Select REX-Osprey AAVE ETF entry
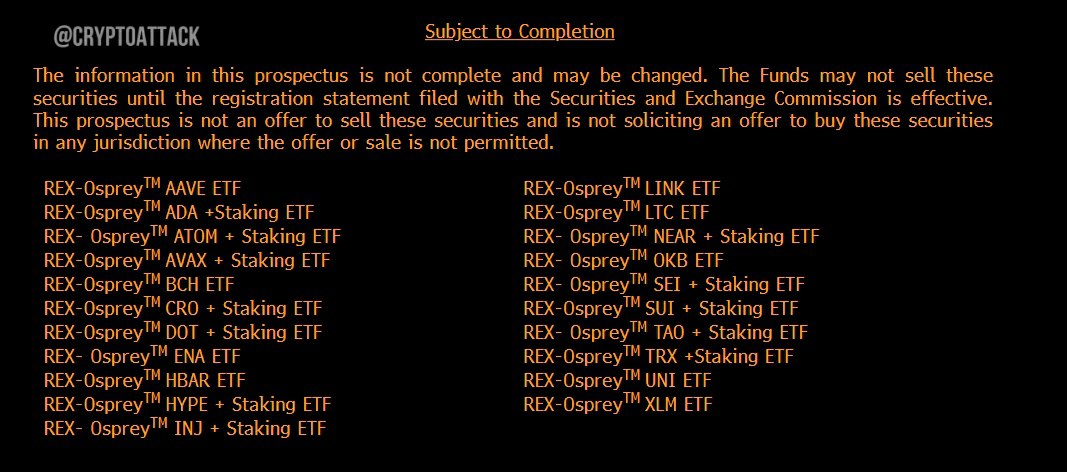Image resolution: width=1067 pixels, height=472 pixels. tap(142, 188)
